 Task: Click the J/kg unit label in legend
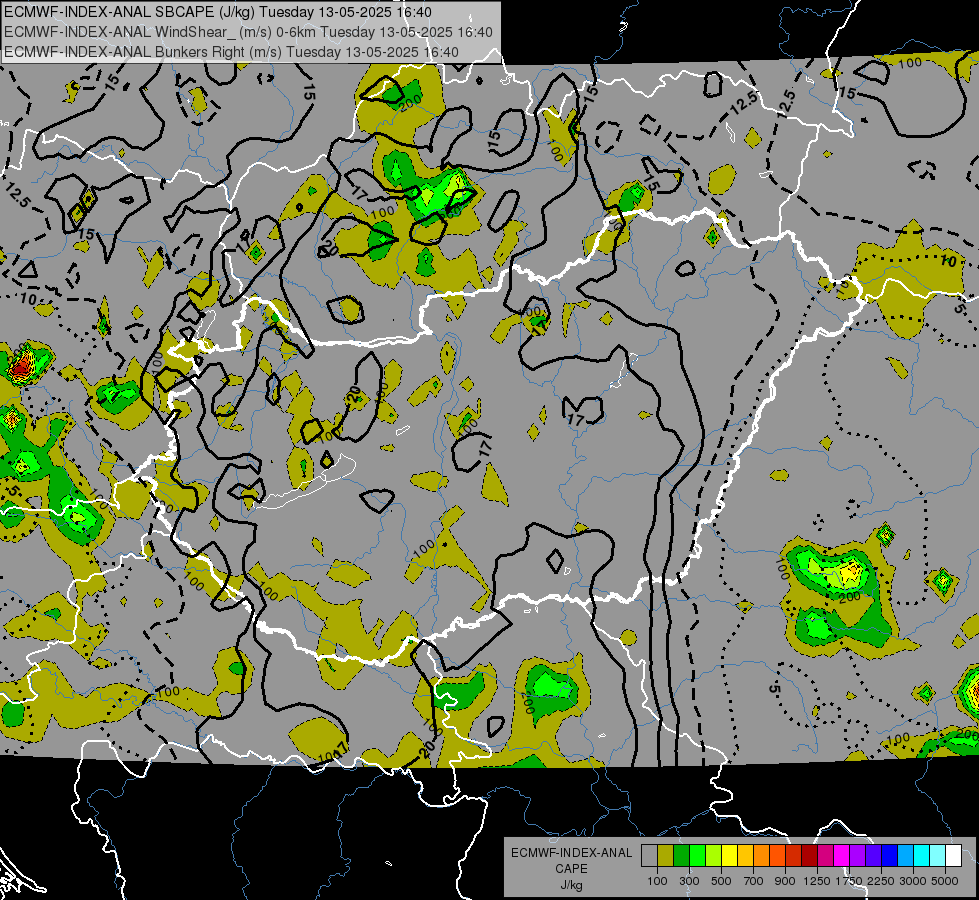[x=571, y=885]
